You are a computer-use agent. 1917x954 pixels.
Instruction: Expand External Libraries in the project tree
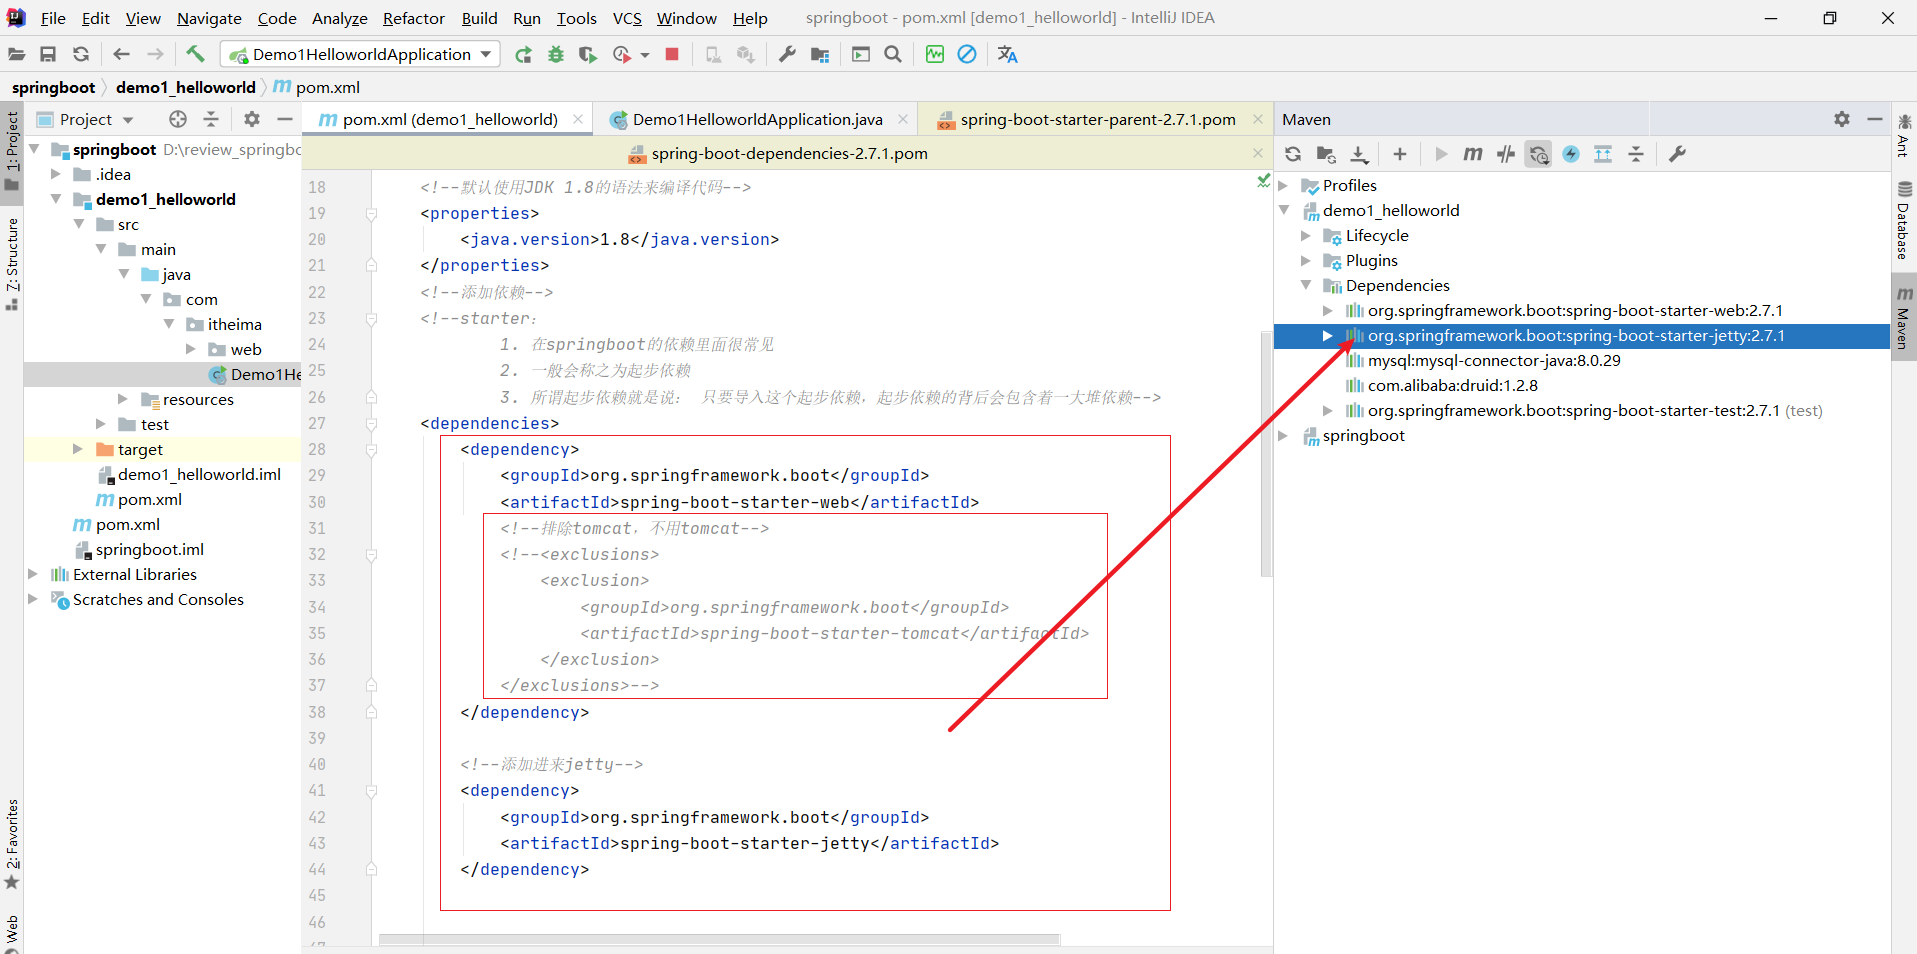(33, 574)
